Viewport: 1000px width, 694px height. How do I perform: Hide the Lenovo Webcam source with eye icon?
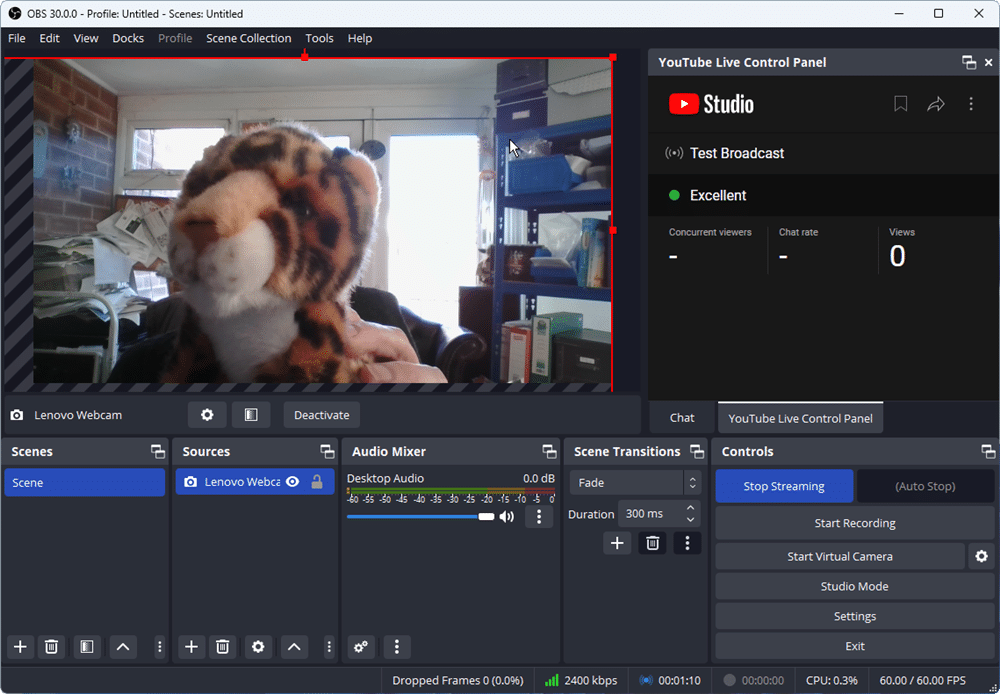pos(292,482)
